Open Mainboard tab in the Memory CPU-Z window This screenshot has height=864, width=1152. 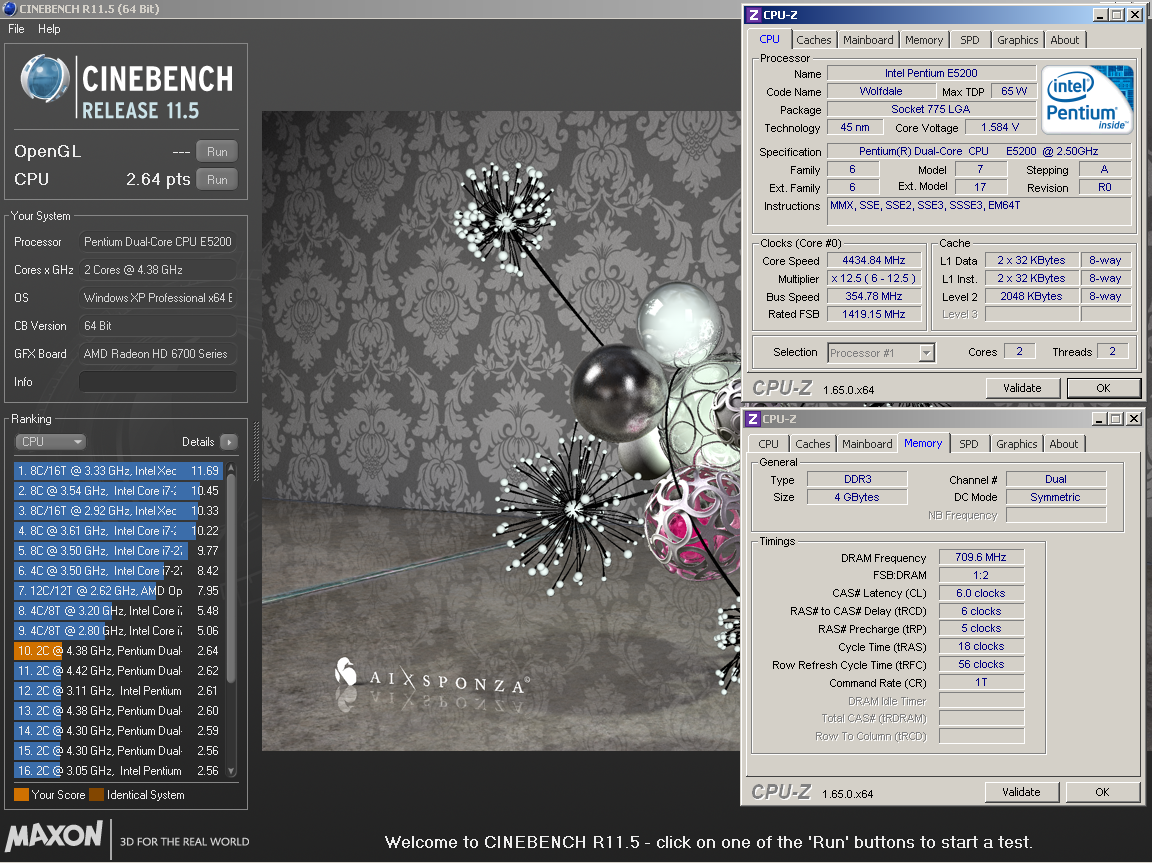click(867, 444)
